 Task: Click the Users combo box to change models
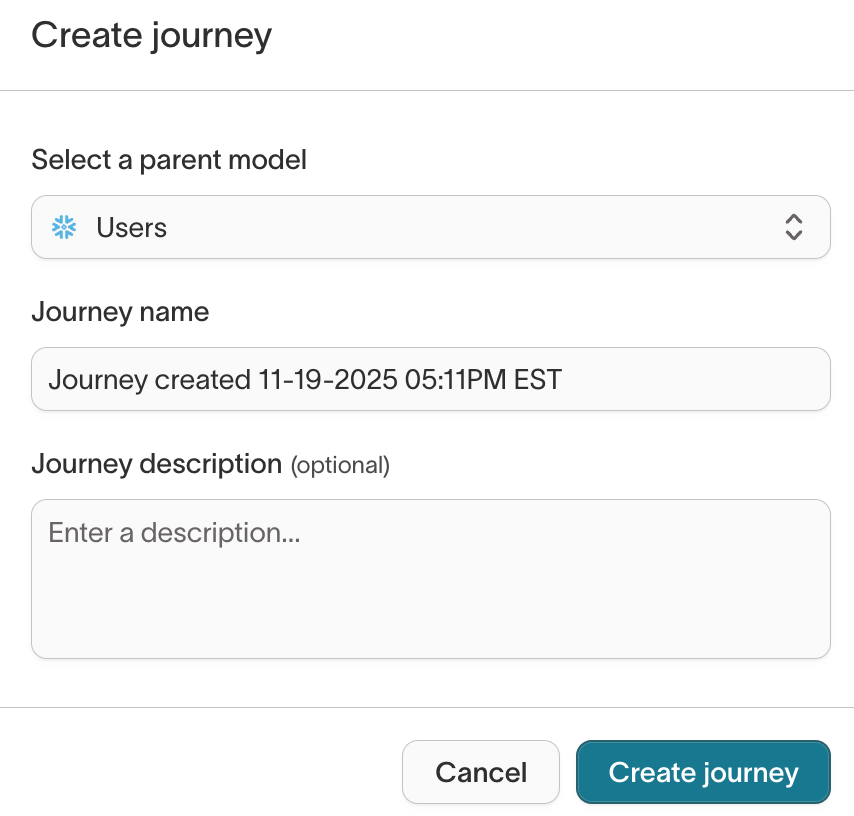pyautogui.click(x=430, y=227)
